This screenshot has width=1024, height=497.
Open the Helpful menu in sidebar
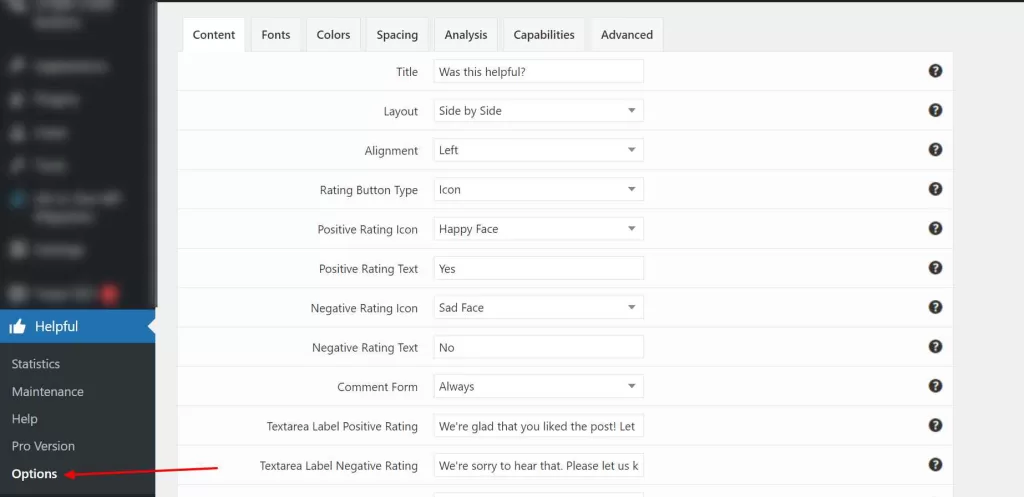[78, 326]
